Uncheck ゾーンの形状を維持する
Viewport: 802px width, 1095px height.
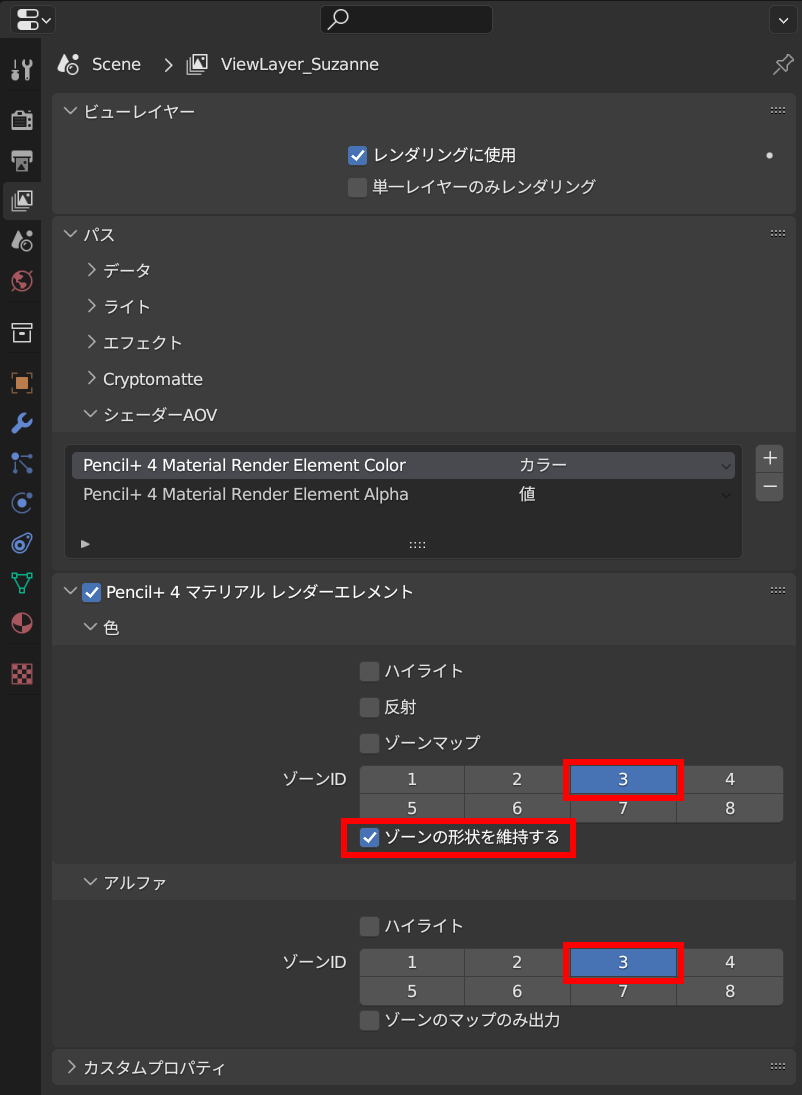tap(370, 838)
